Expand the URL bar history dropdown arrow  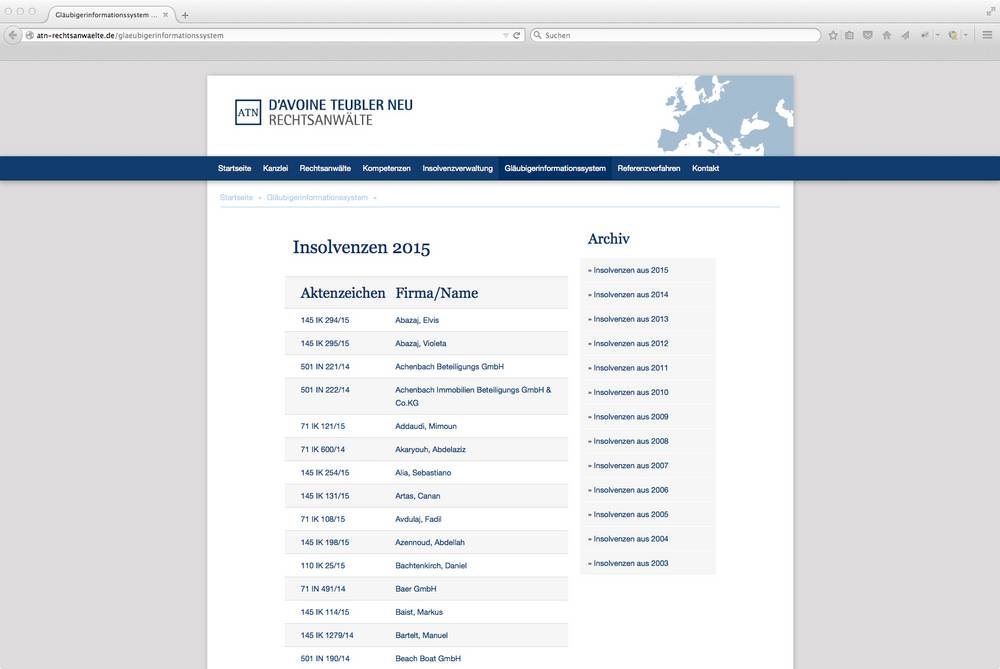coord(506,35)
